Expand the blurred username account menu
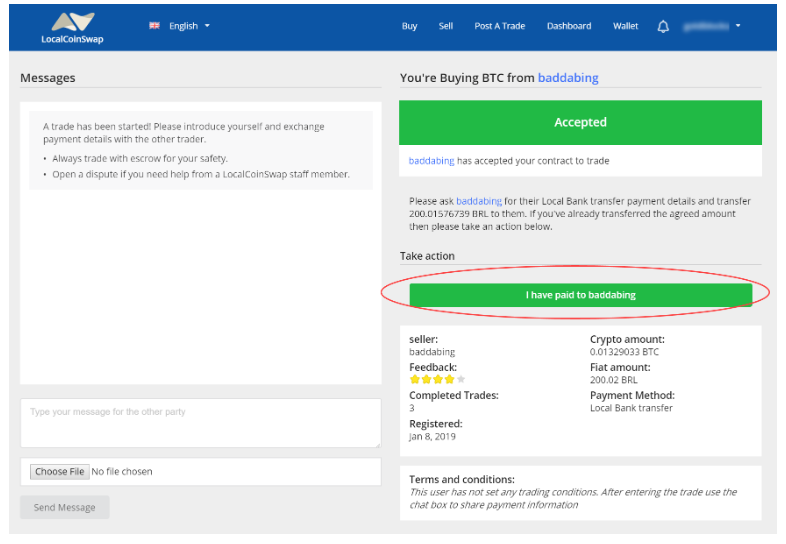 click(712, 26)
